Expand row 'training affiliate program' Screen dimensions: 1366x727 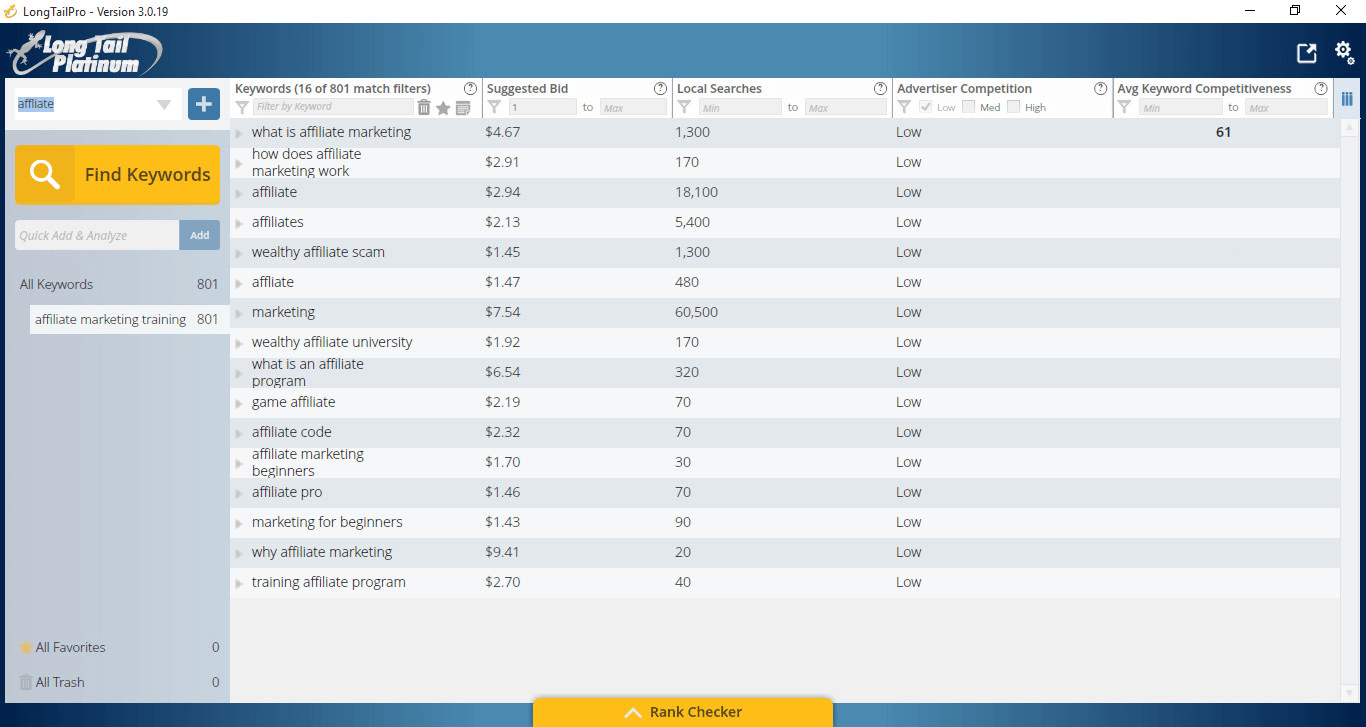pyautogui.click(x=239, y=583)
